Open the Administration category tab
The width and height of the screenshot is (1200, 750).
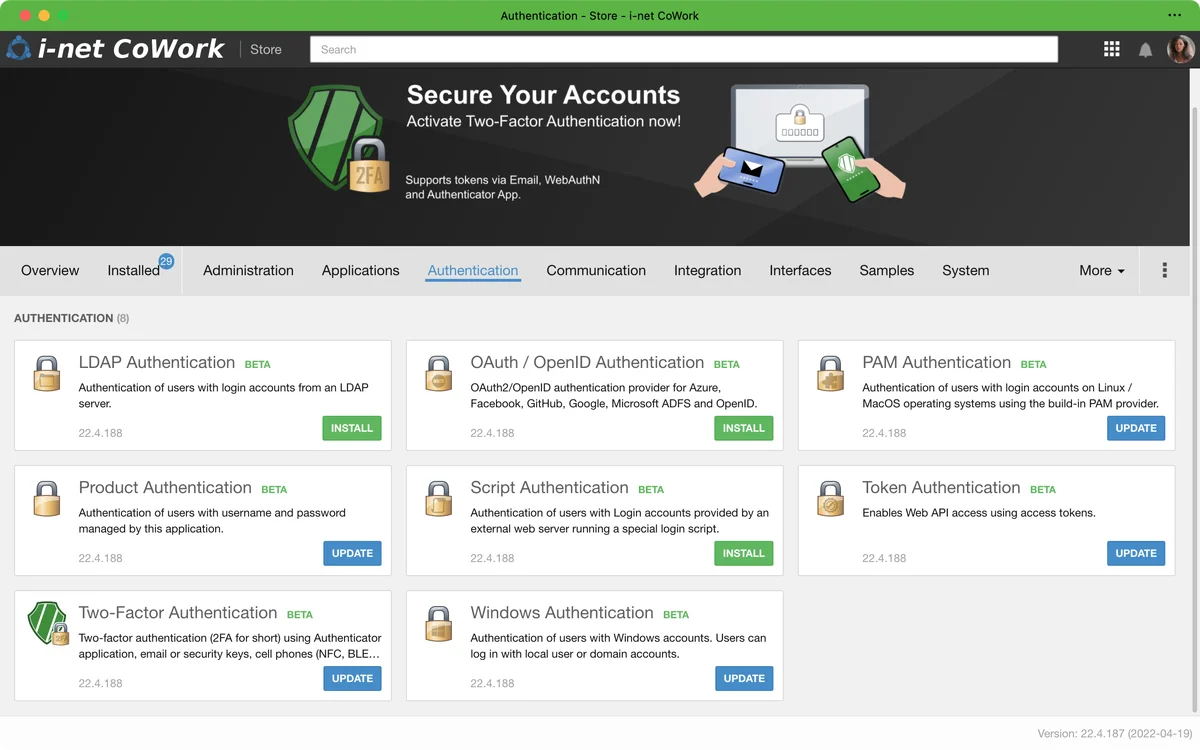(248, 270)
